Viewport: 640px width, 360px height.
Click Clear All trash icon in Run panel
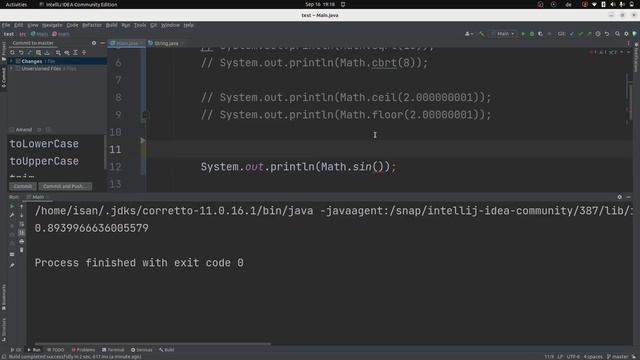click(x=22, y=250)
